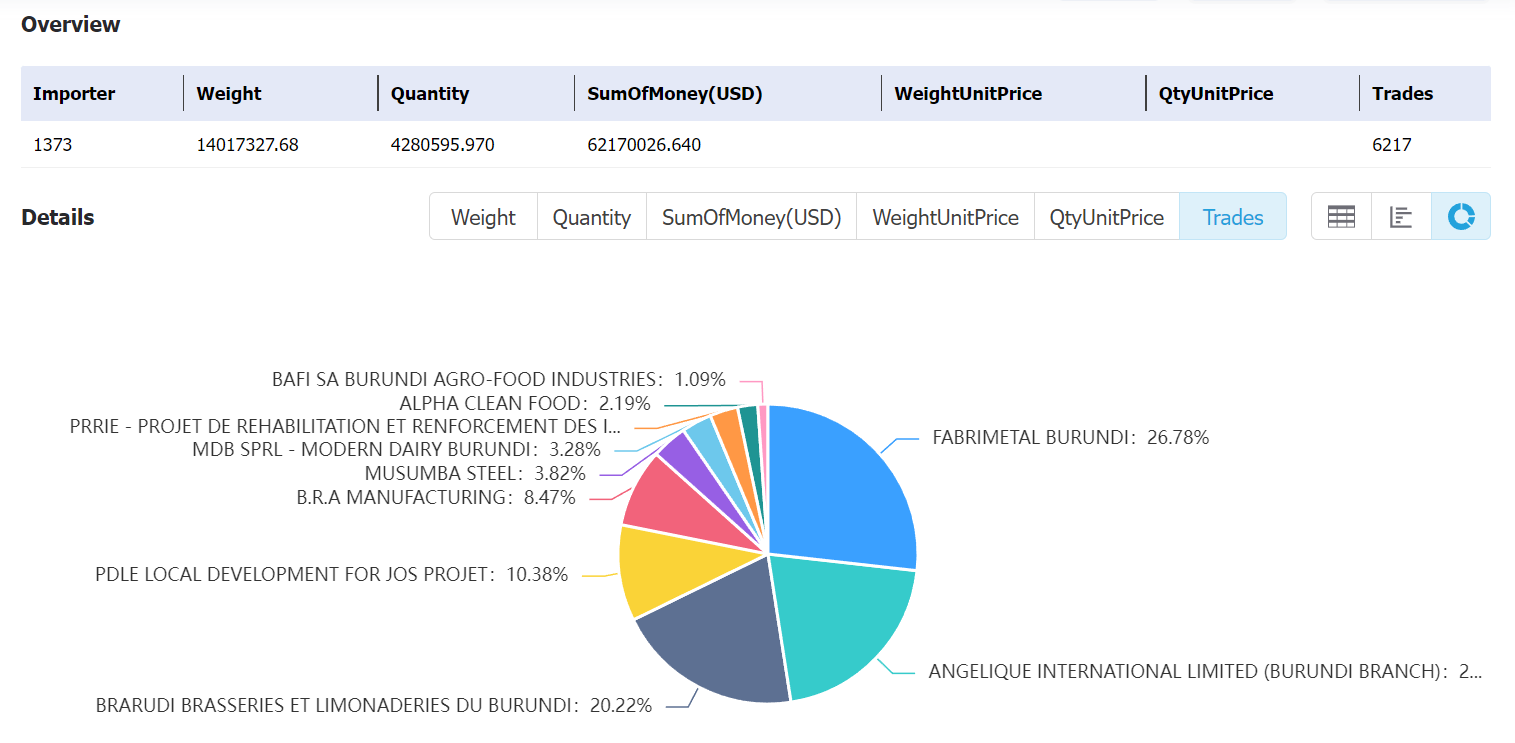Click the ANGELIQUE INTERNATIONAL LIMITED (BURUNDI BRANCH) label
The width and height of the screenshot is (1515, 743).
(1205, 671)
